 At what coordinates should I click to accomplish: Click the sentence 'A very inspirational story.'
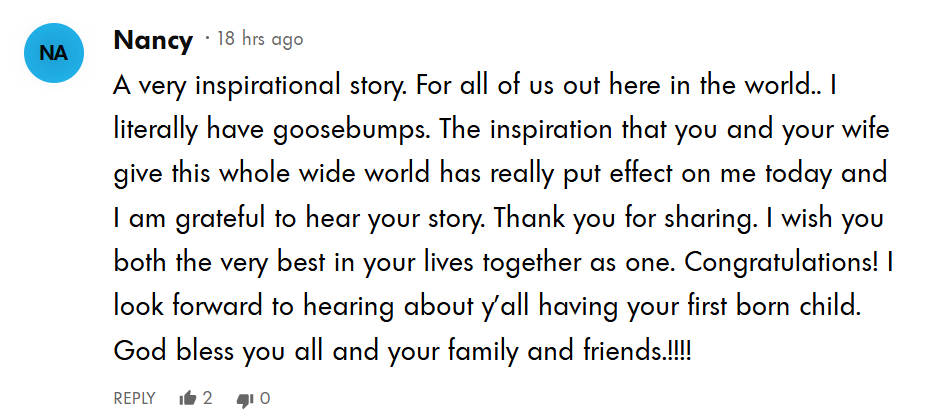pos(261,86)
